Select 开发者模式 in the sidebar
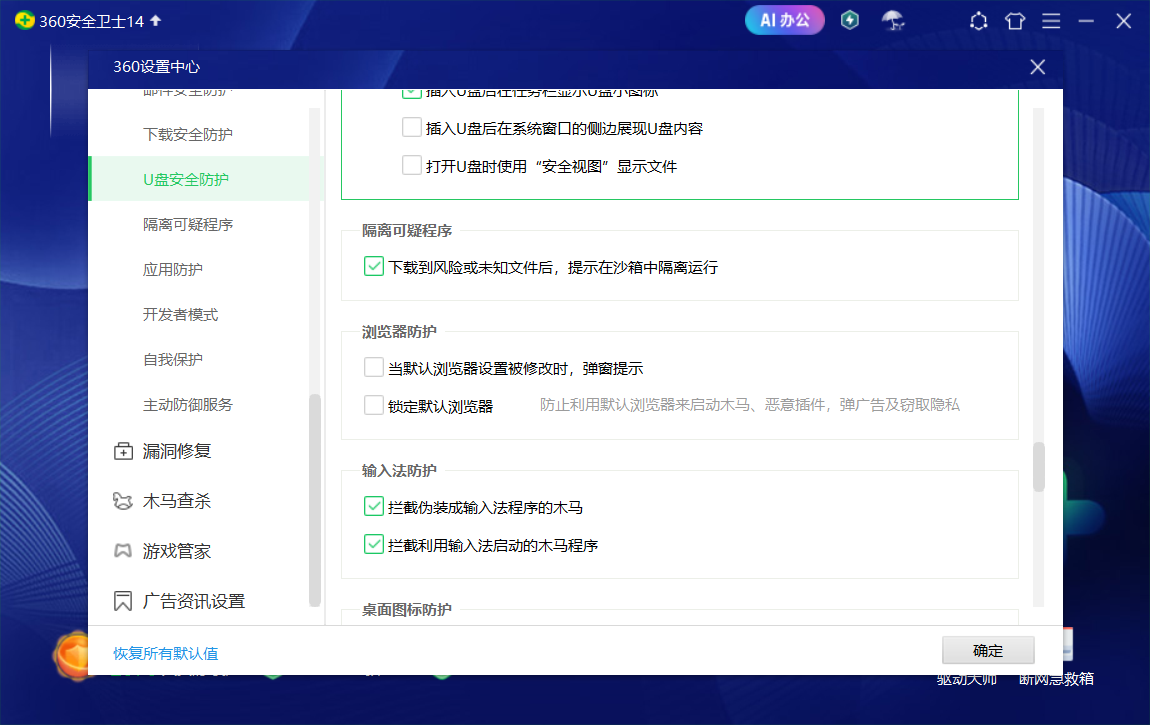This screenshot has width=1150, height=725. [180, 314]
